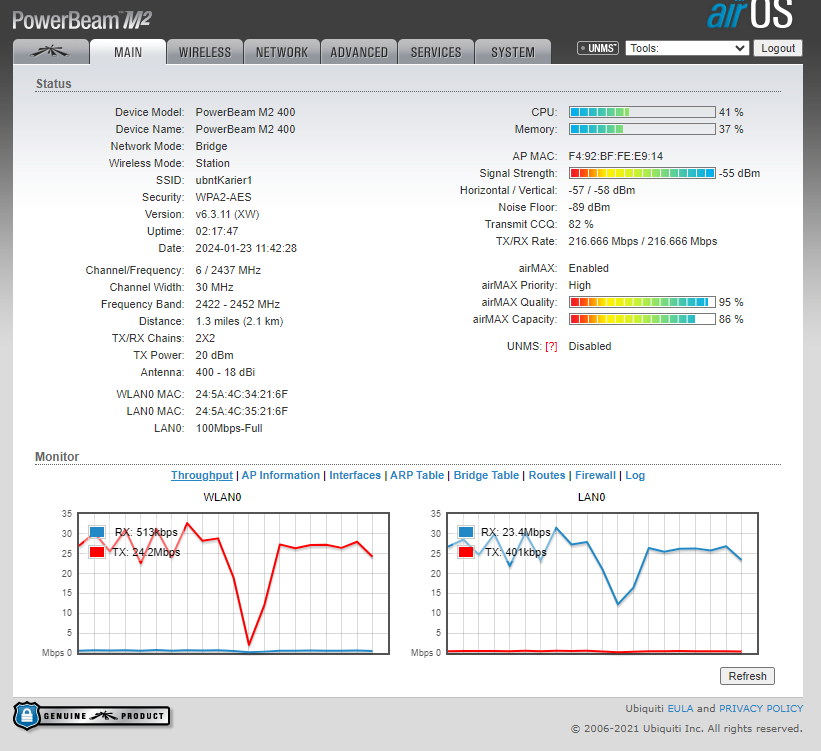Click the Refresh button
Viewport: 821px width, 751px height.
click(747, 676)
